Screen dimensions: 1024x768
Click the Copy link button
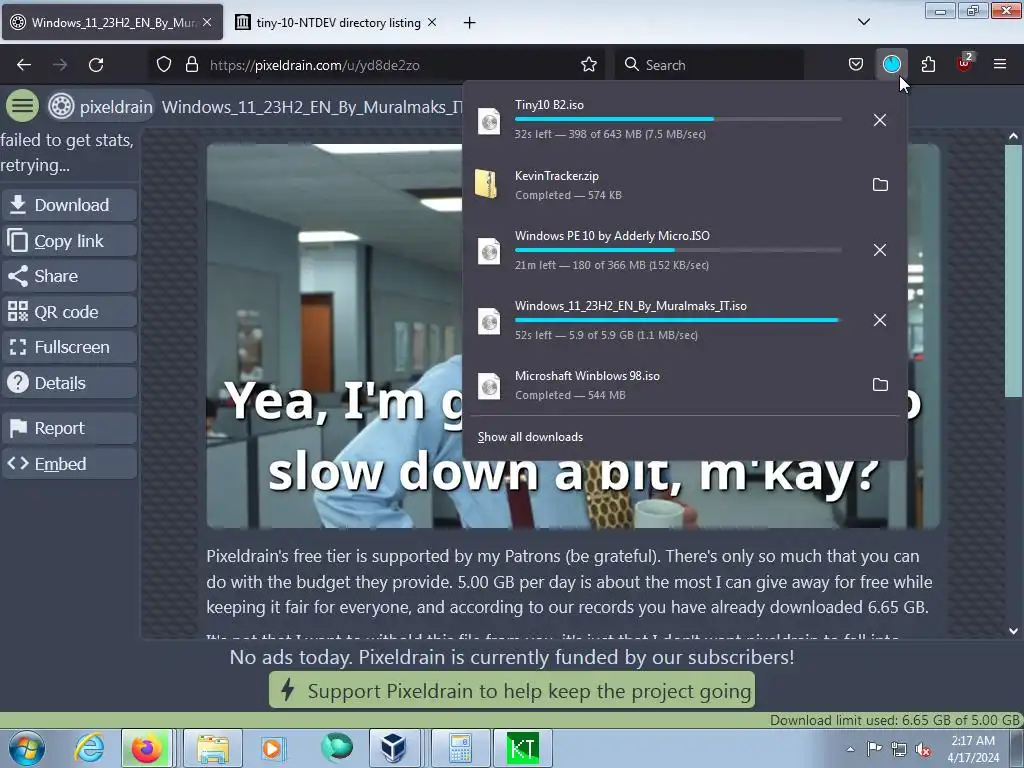pyautogui.click(x=69, y=241)
